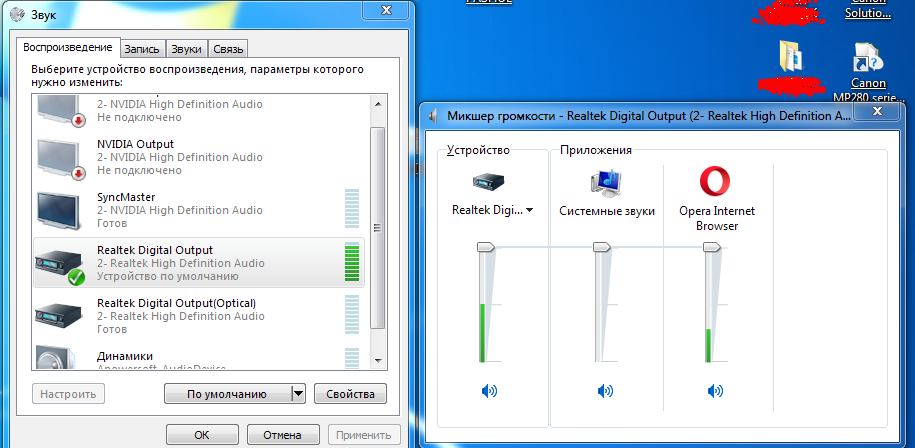Click the Системные звуки icon

606,183
